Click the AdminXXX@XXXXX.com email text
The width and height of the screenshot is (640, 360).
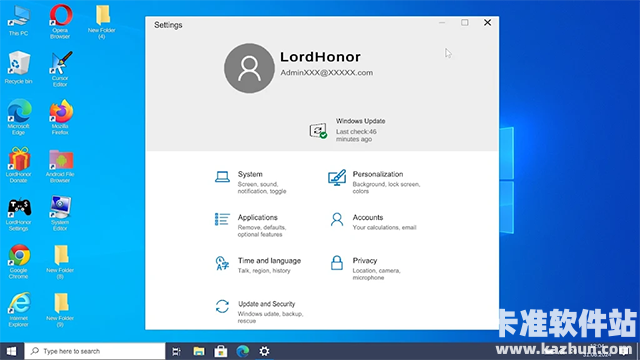pos(327,73)
